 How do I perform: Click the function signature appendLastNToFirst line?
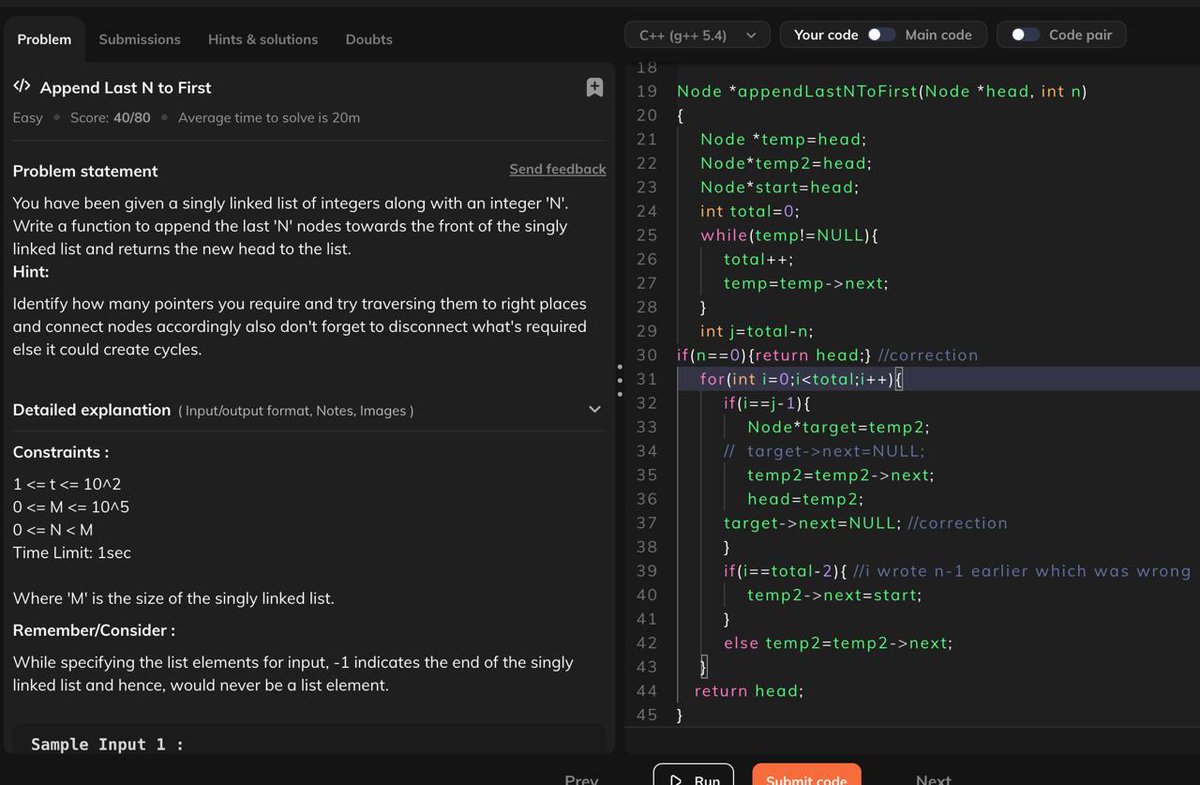coord(882,91)
